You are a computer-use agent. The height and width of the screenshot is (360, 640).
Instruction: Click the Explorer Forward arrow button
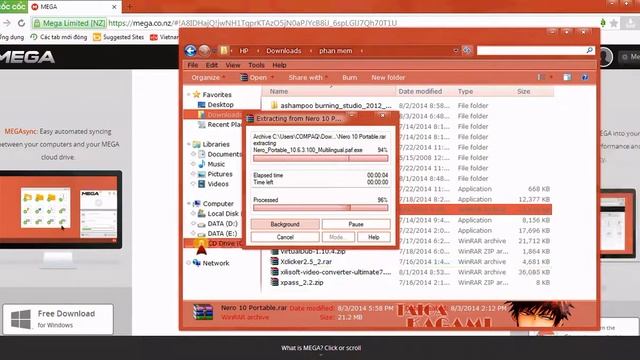point(204,51)
